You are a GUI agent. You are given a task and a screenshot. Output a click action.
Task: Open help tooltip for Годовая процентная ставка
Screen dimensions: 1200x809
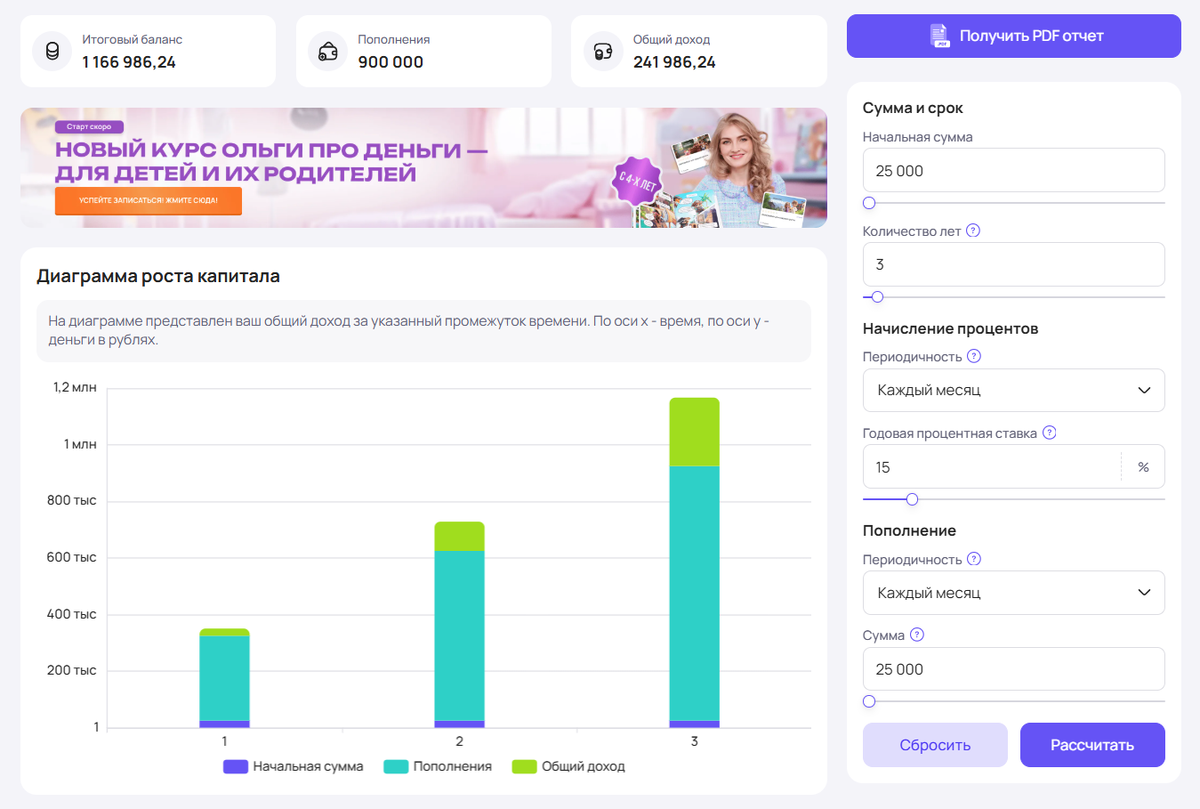1049,433
